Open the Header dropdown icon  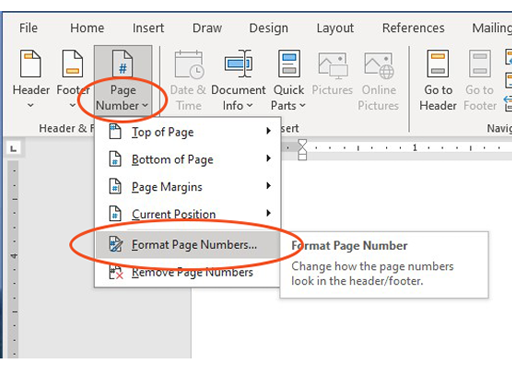click(x=31, y=64)
